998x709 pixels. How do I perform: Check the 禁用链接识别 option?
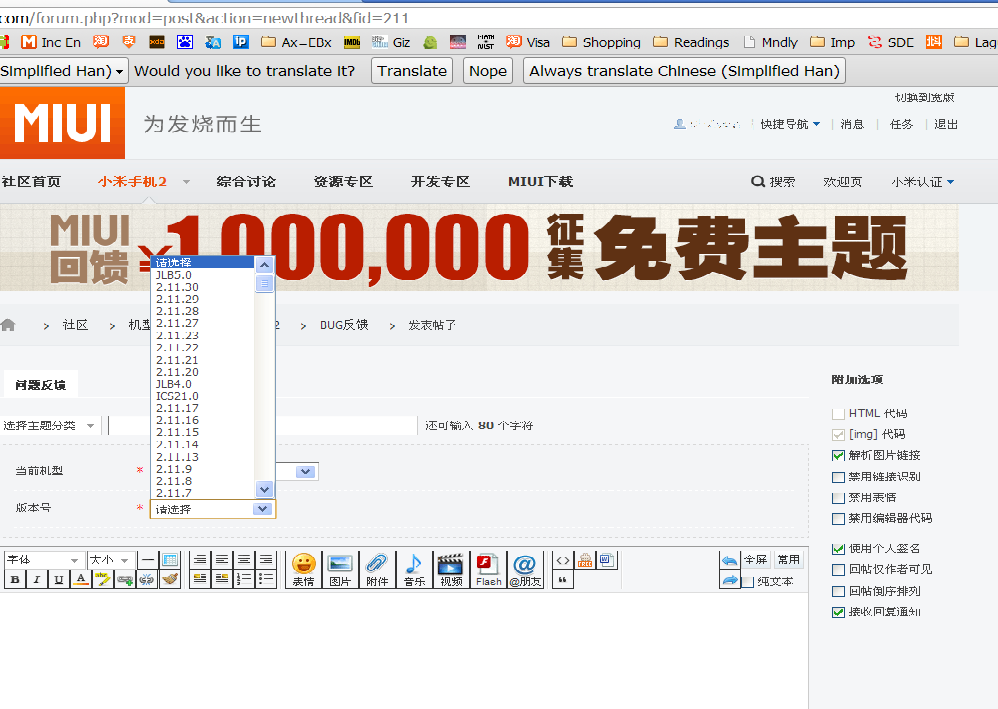(x=838, y=477)
